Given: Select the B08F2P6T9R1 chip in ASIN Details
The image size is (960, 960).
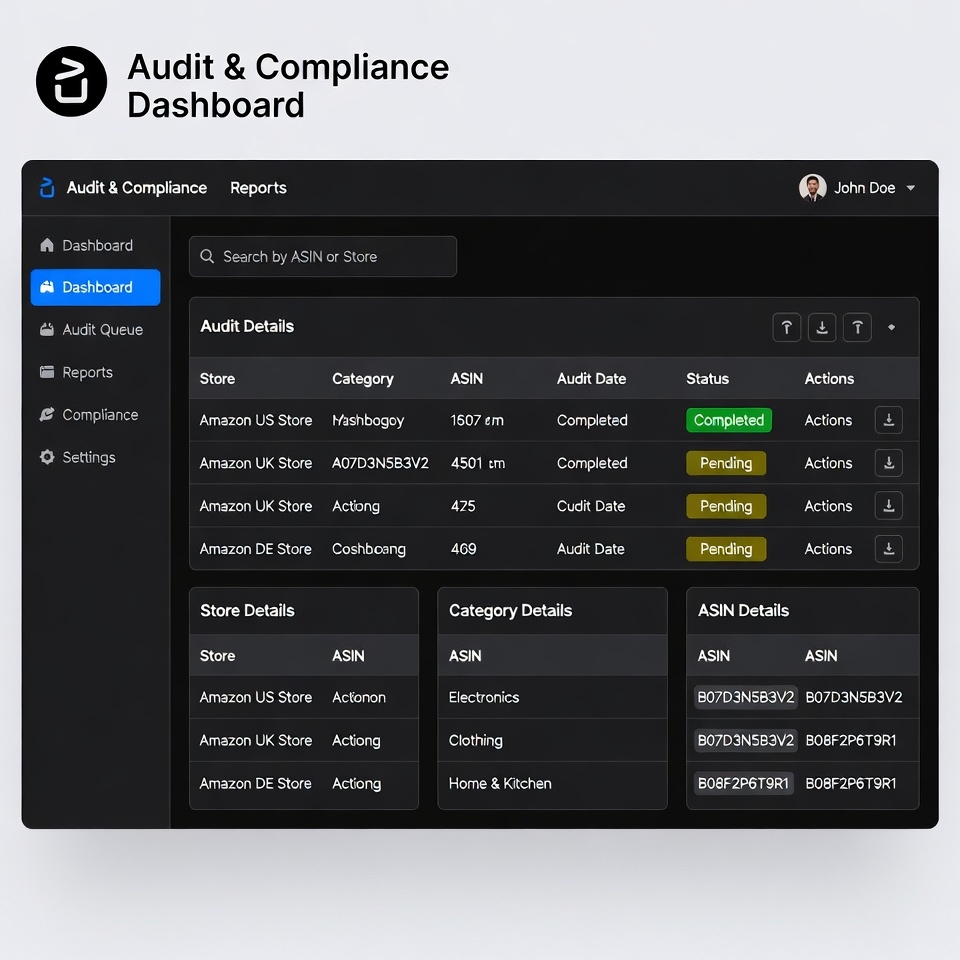Looking at the screenshot, I should pos(744,783).
